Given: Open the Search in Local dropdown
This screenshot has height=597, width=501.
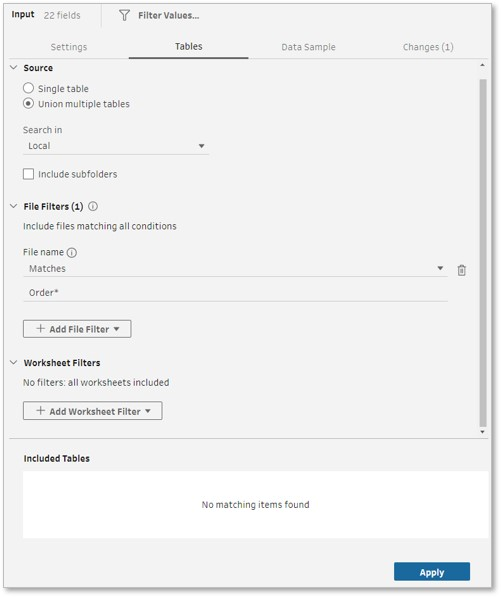Looking at the screenshot, I should [116, 146].
